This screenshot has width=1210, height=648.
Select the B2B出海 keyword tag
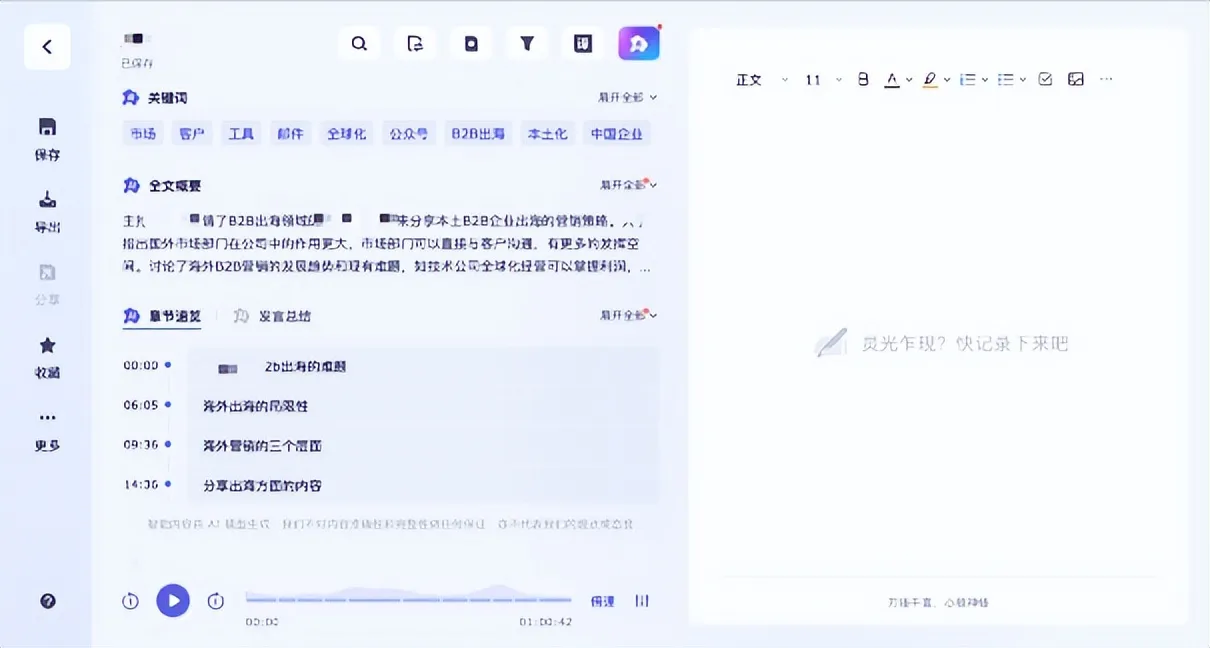click(478, 133)
